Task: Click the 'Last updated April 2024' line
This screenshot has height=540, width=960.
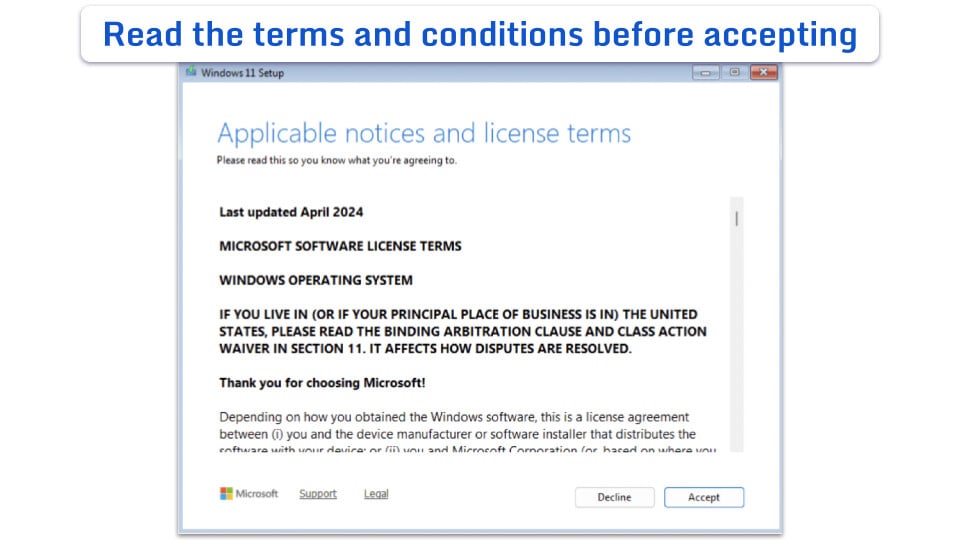Action: tap(291, 212)
